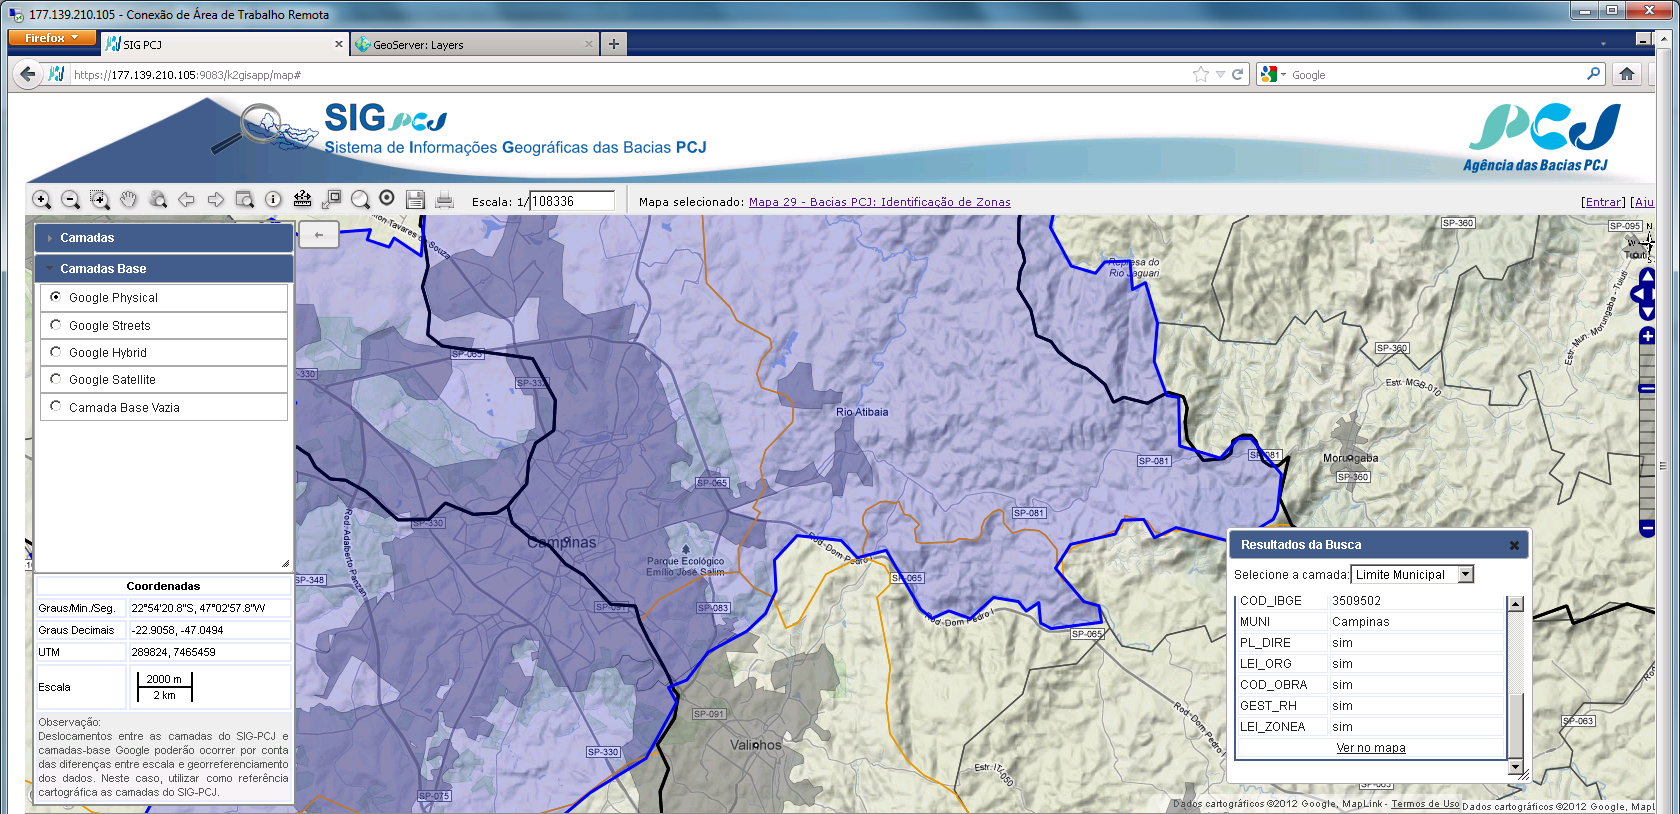1680x814 pixels.
Task: Click the Campinas MUNI value cell
Action: (x=1416, y=622)
